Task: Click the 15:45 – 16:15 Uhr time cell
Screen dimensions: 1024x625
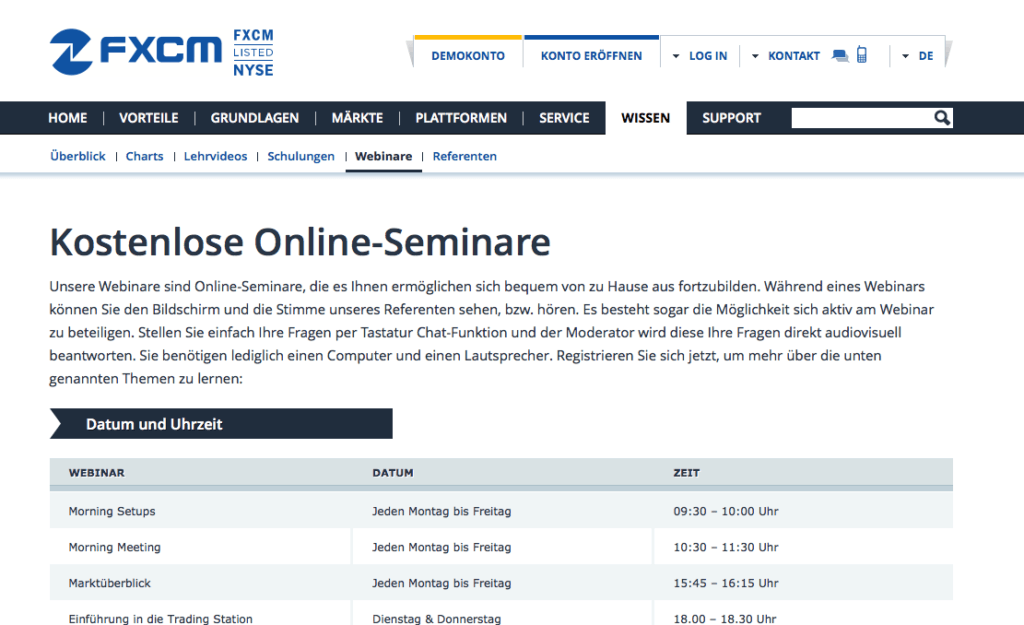Action: pos(726,583)
